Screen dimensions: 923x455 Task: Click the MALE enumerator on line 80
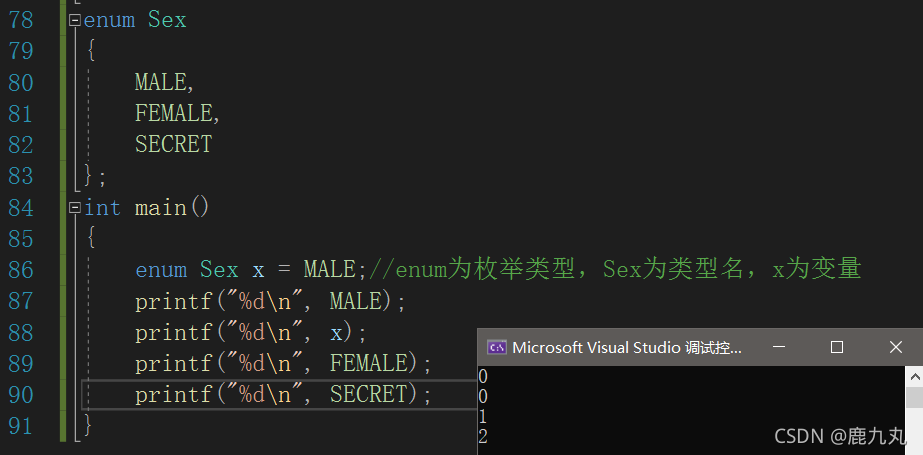click(160, 82)
